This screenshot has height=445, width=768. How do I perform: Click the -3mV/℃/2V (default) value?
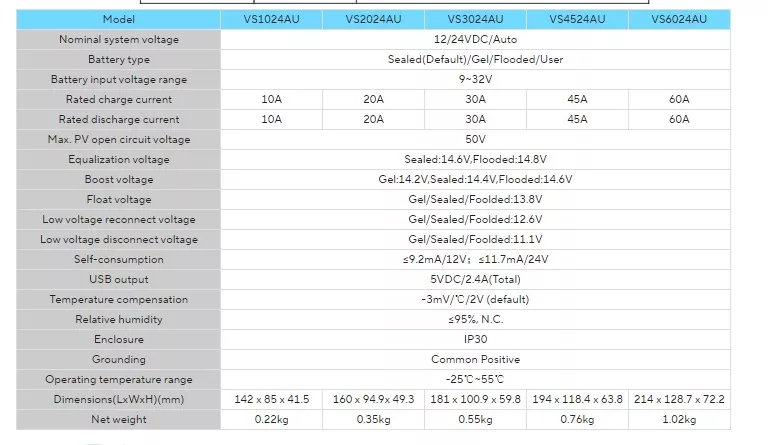(475, 300)
